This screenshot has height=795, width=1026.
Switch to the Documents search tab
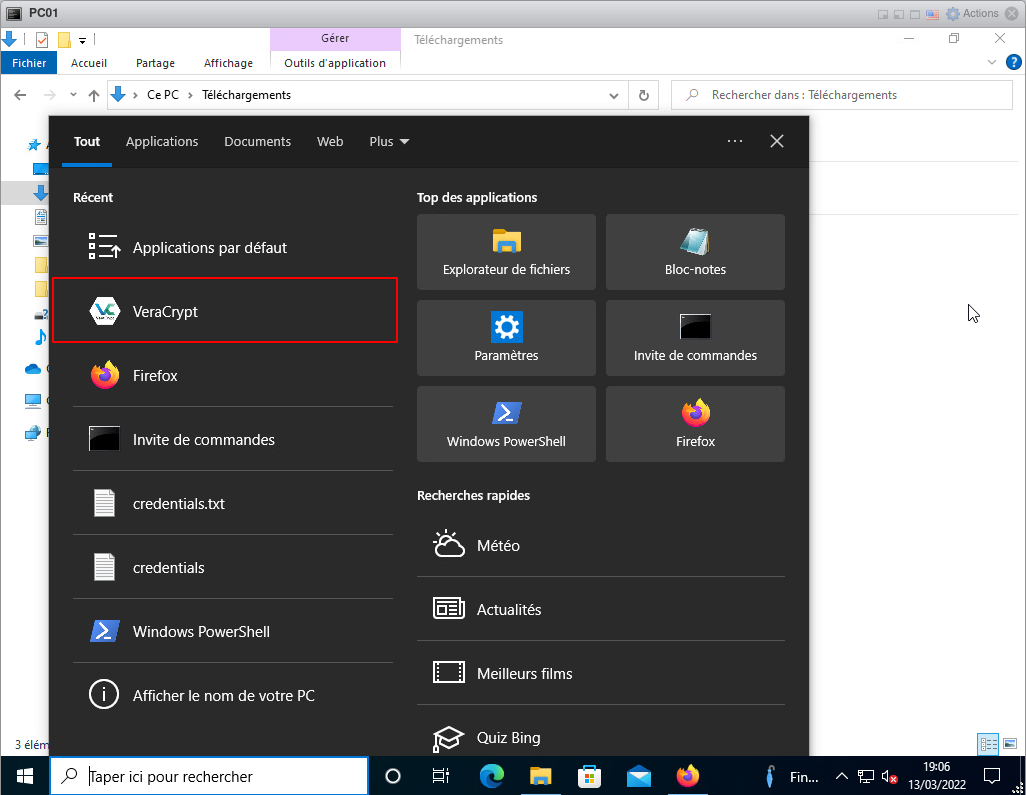pyautogui.click(x=257, y=142)
